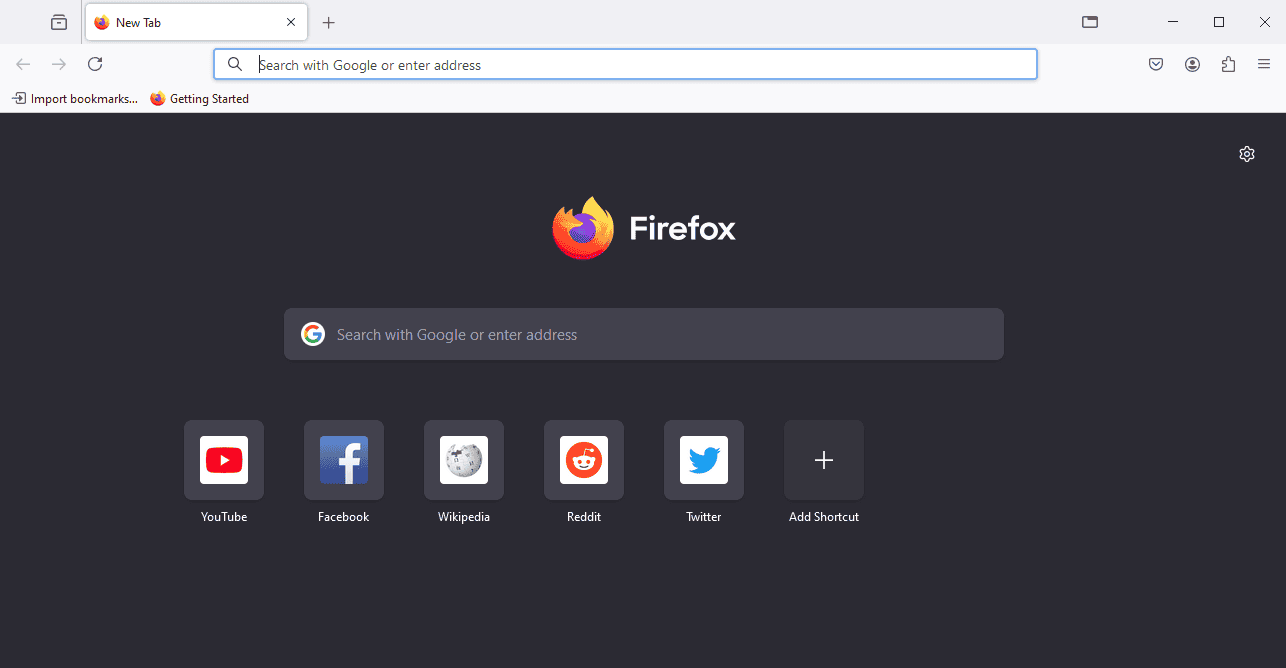The width and height of the screenshot is (1286, 668).
Task: Select the New Tab tab
Action: (196, 22)
